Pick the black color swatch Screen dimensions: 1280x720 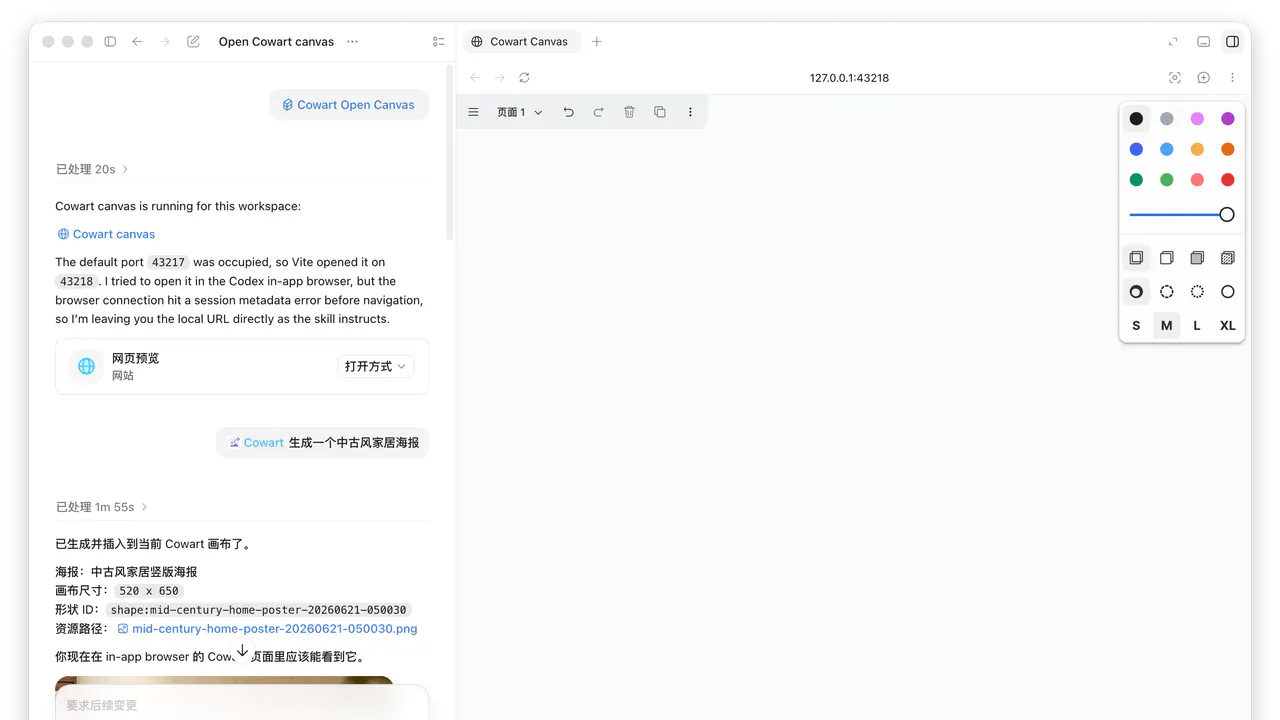[x=1136, y=119]
